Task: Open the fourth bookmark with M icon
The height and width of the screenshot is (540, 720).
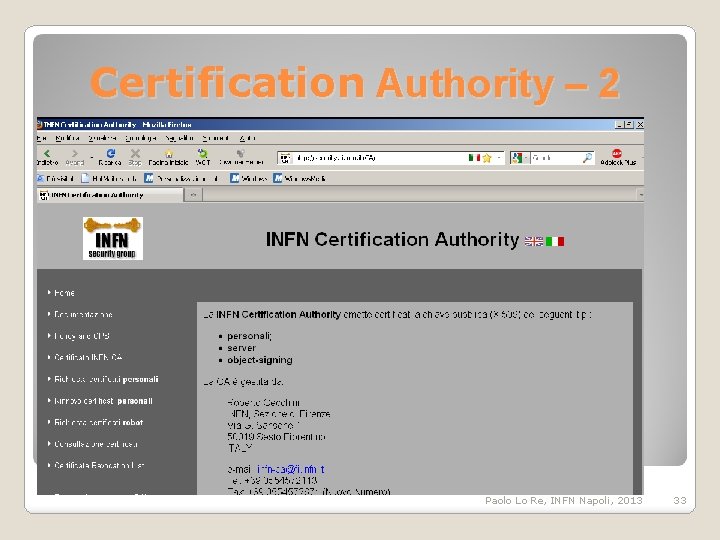Action: point(248,178)
